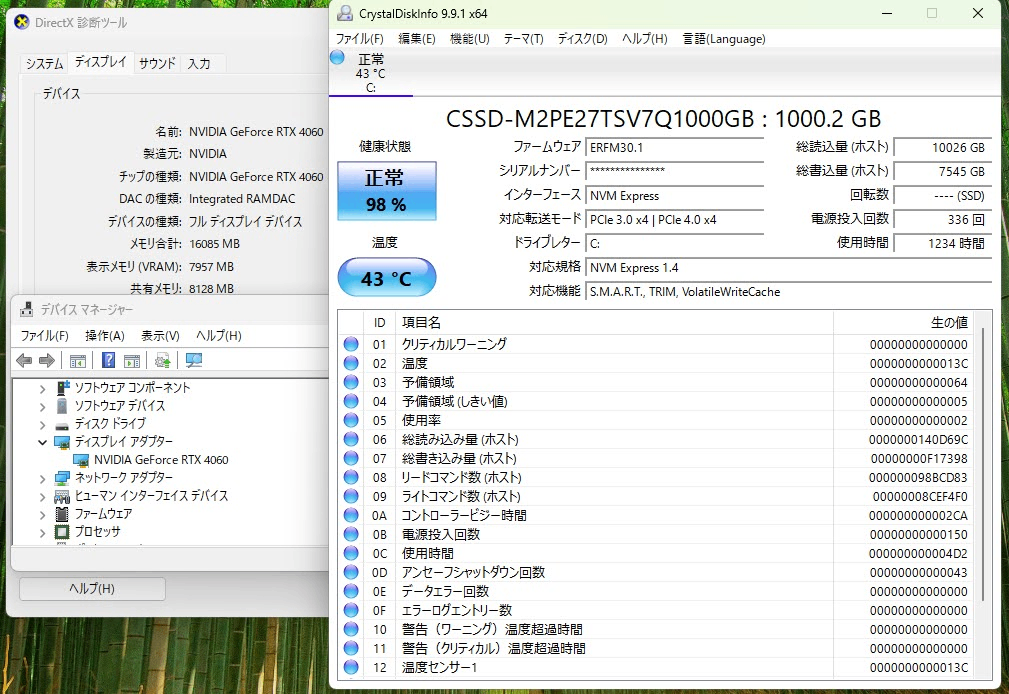Switch to the サウンド tab in DirectX tool
The width and height of the screenshot is (1009, 694).
(x=157, y=63)
